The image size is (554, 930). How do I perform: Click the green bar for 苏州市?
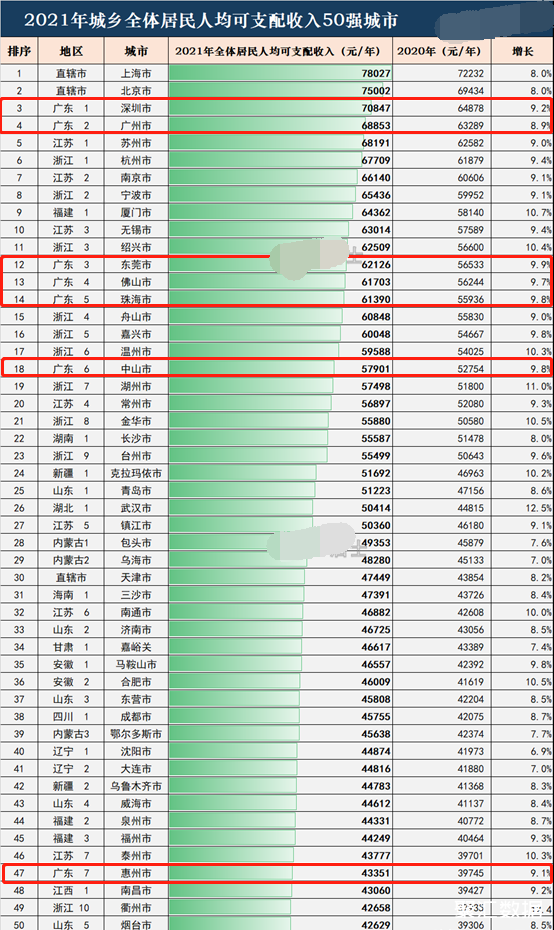click(265, 143)
